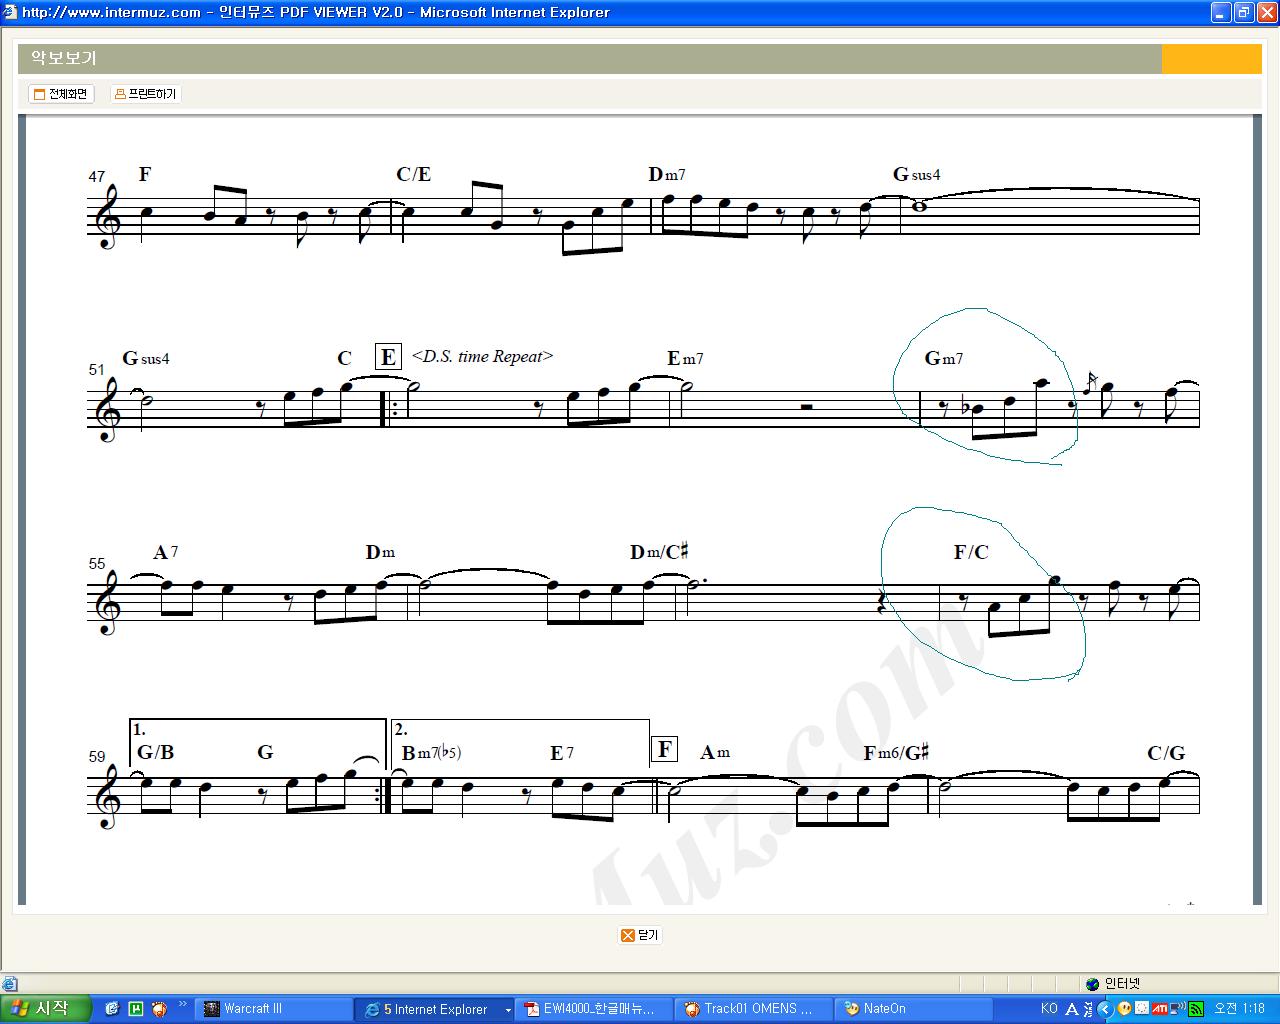The width and height of the screenshot is (1280, 1024).
Task: Click the Em7 chord label
Action: [x=686, y=358]
